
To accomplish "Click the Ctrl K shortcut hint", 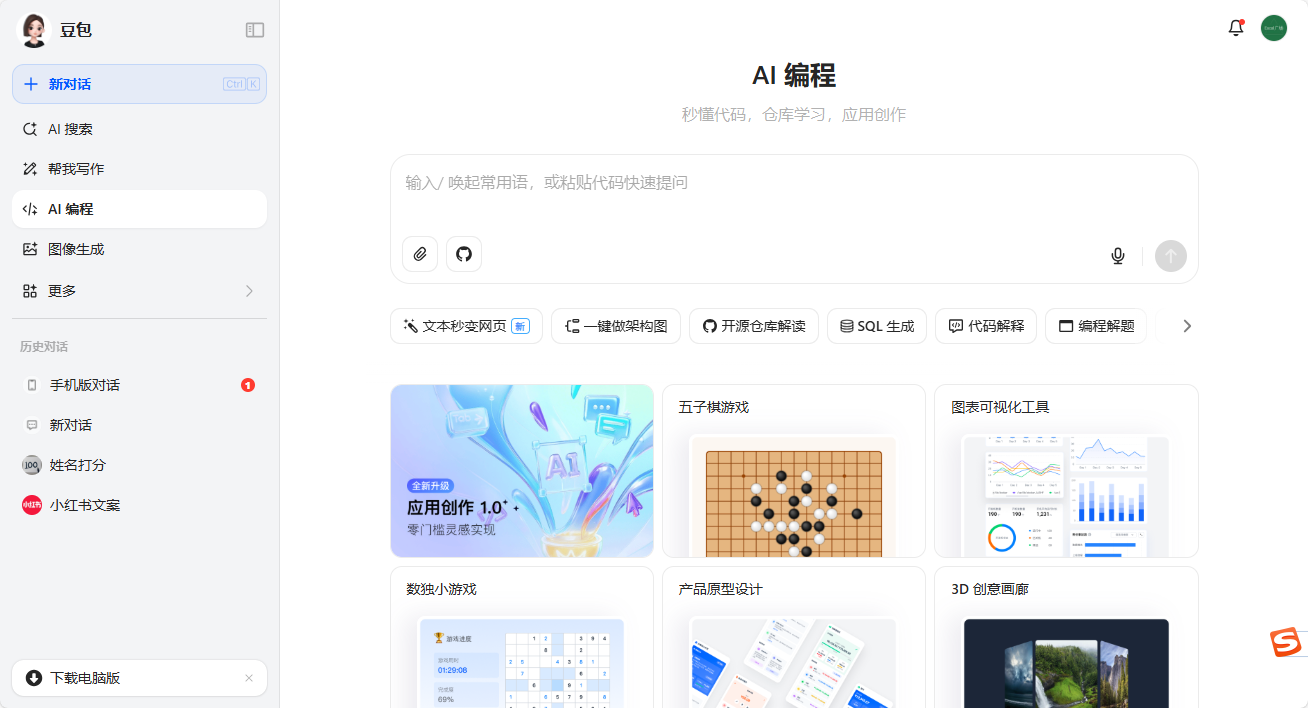I will tap(241, 84).
